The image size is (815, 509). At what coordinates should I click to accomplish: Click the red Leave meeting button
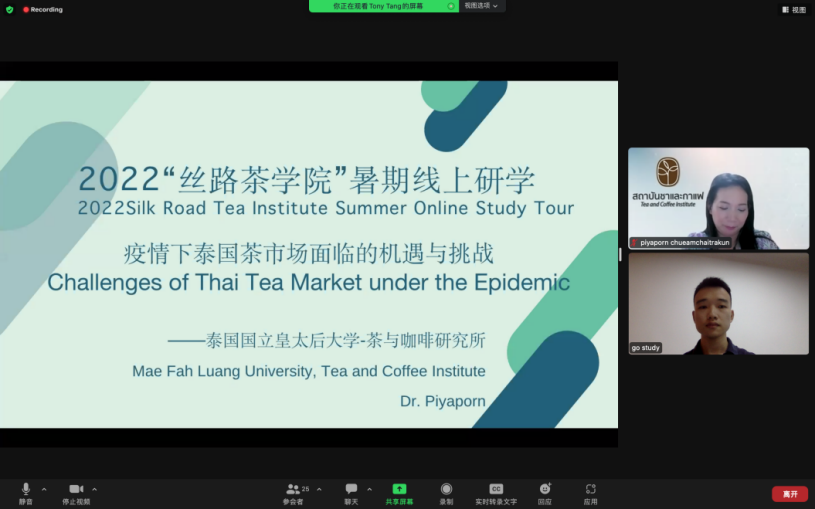[x=790, y=494]
